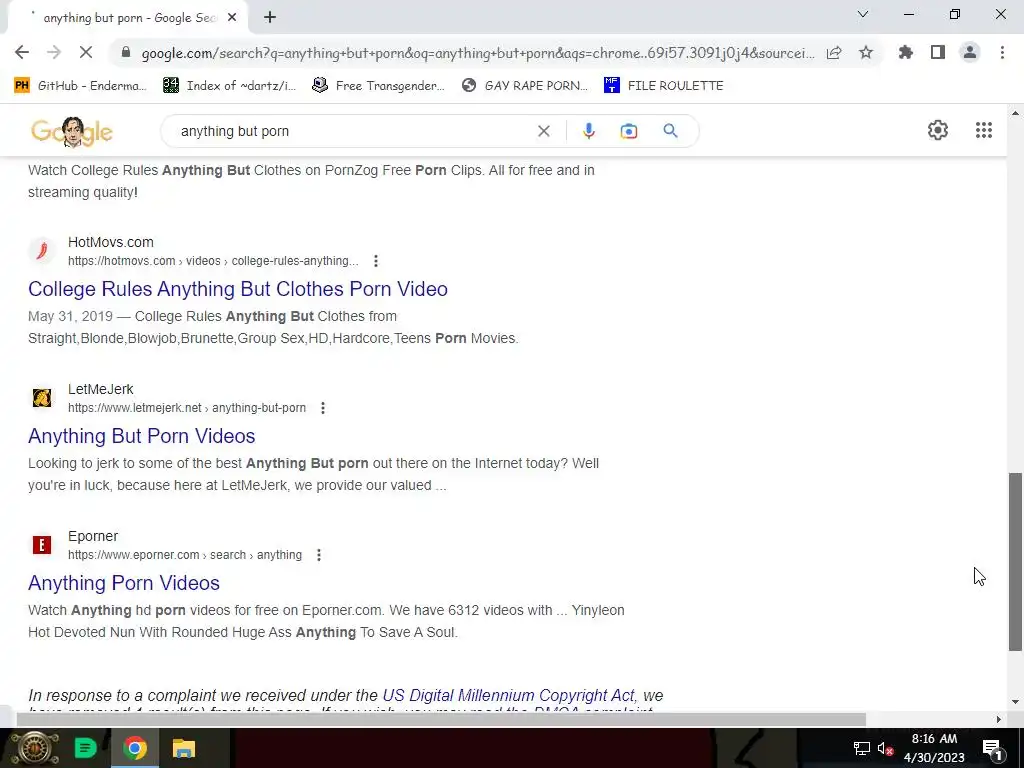Click the address bar URL
1024x768 pixels.
[x=478, y=53]
